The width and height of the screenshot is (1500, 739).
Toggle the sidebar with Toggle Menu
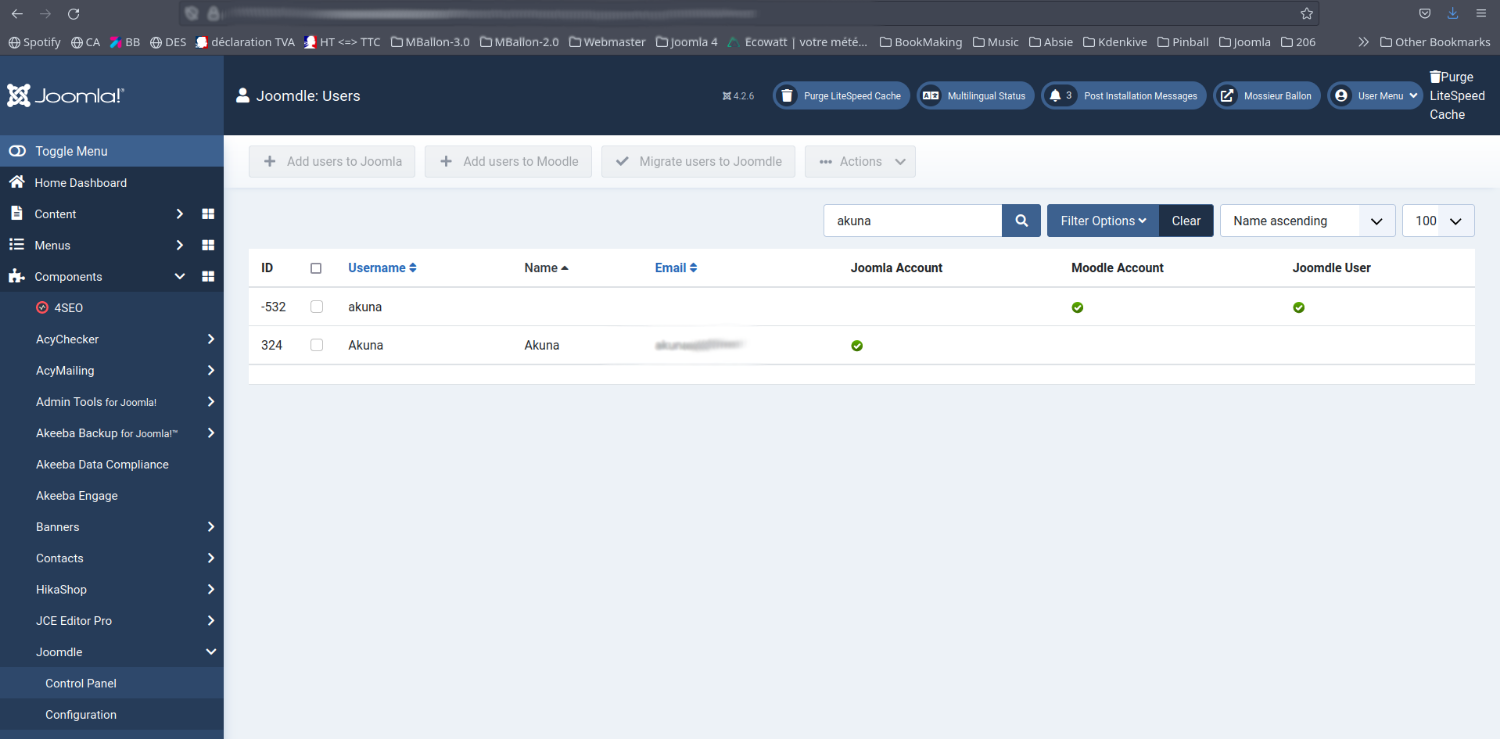[x=70, y=151]
